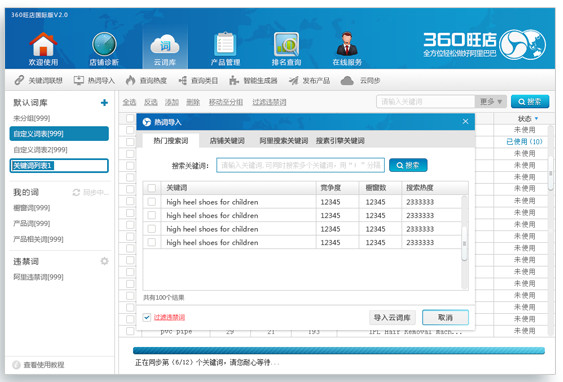Edit the 关键词列表1 name field
Image resolution: width=563 pixels, height=382 pixels.
59,166
